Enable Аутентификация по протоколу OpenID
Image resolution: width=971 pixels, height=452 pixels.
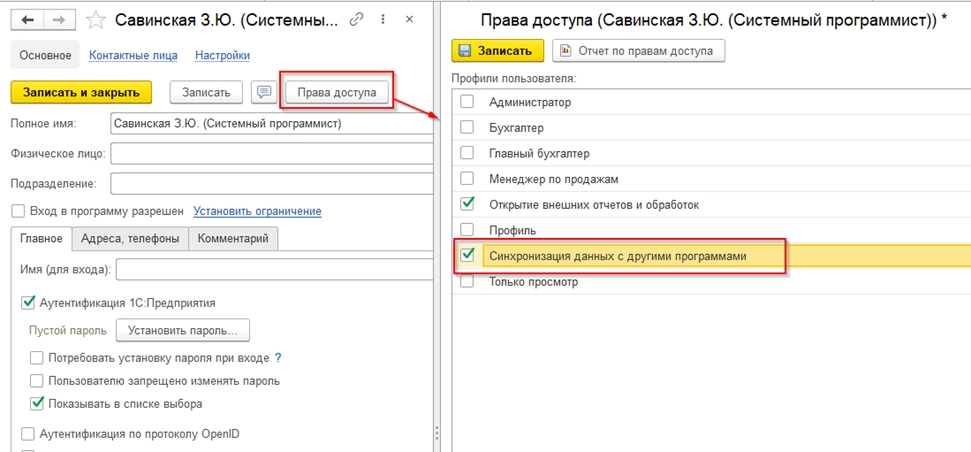27,434
